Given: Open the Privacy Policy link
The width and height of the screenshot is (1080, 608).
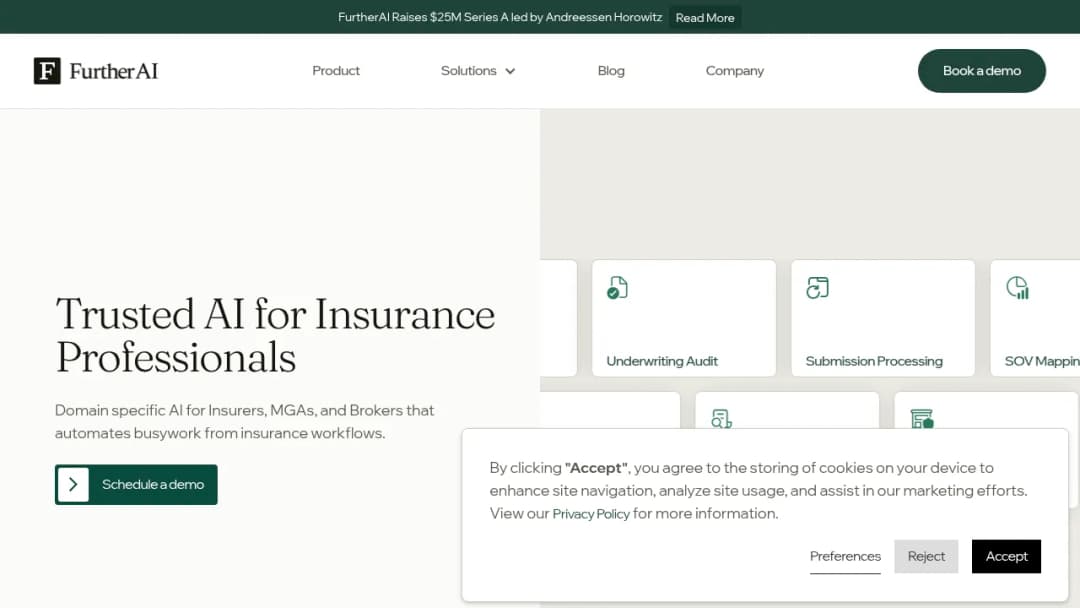Looking at the screenshot, I should (x=591, y=514).
